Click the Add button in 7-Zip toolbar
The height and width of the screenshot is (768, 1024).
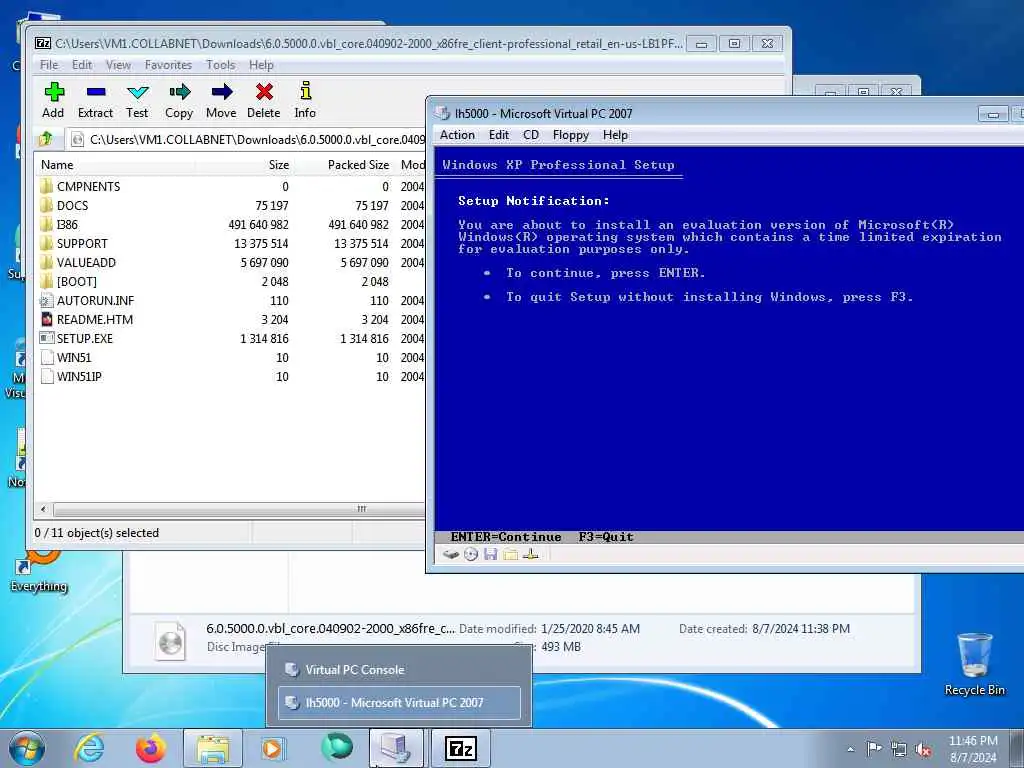(x=54, y=100)
